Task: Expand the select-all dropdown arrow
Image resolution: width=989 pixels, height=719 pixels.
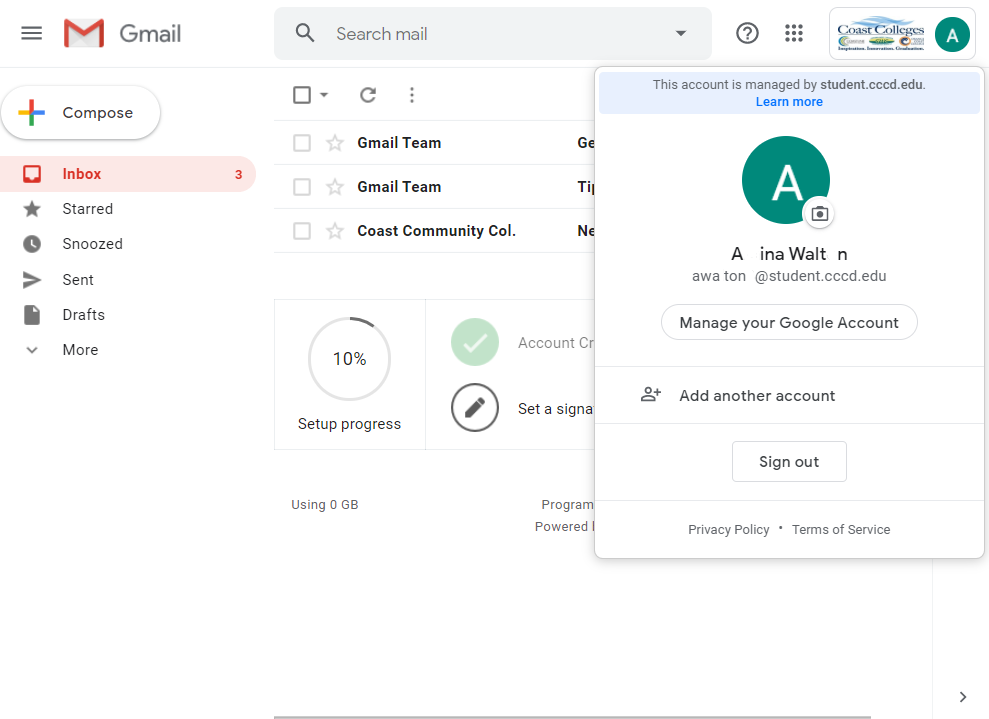Action: click(x=324, y=95)
